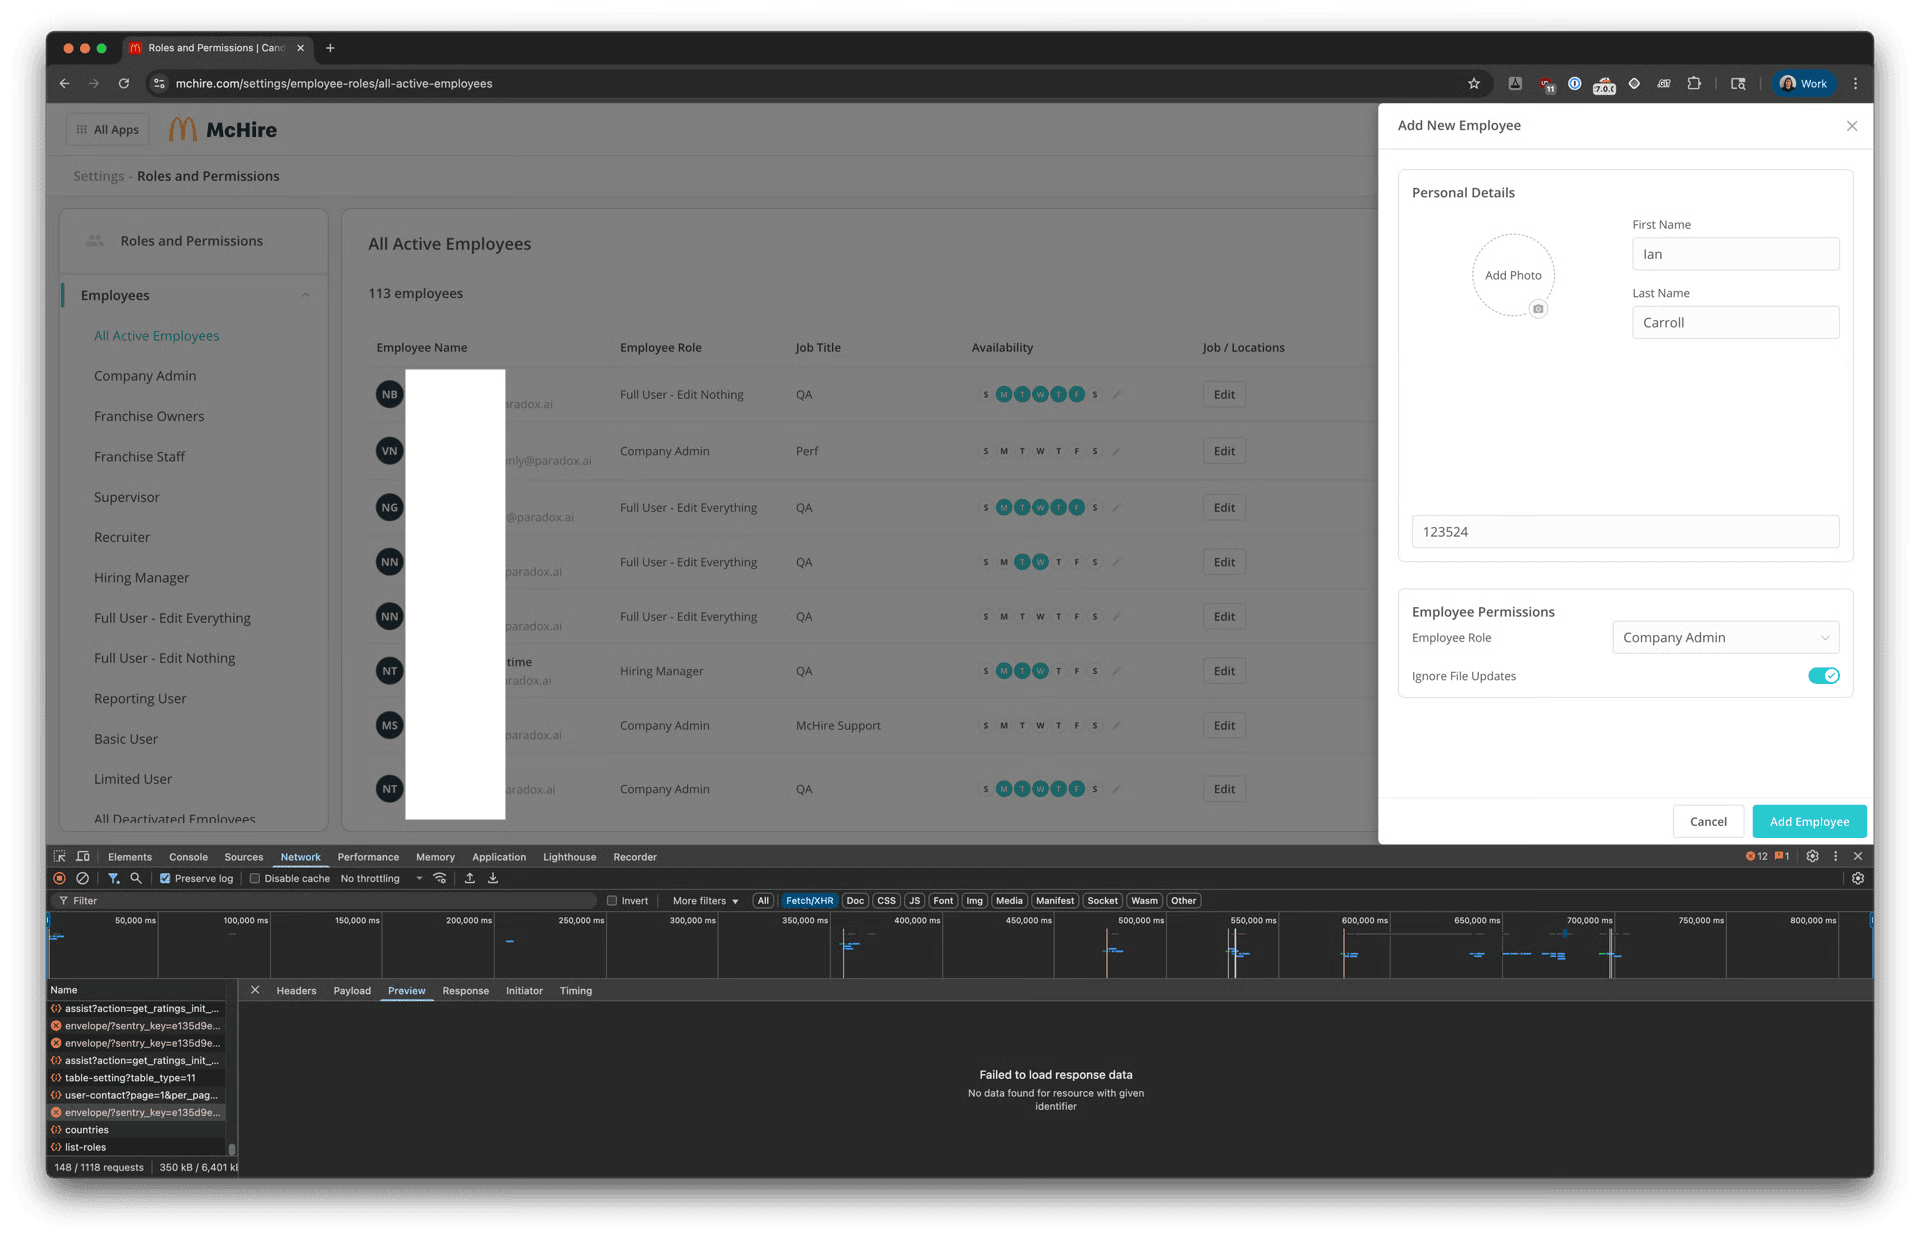Collapse the Employees sidebar section

[305, 295]
